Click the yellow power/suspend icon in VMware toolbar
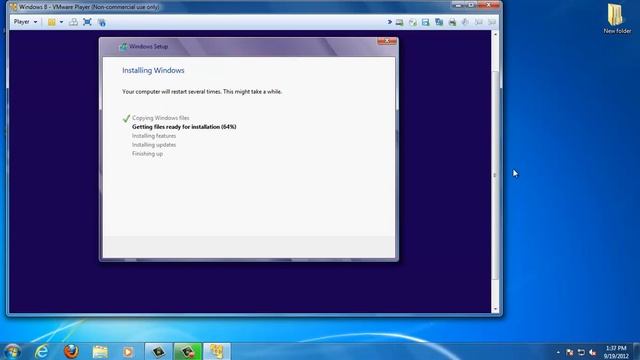Image resolution: width=640 pixels, height=360 pixels. coord(52,22)
